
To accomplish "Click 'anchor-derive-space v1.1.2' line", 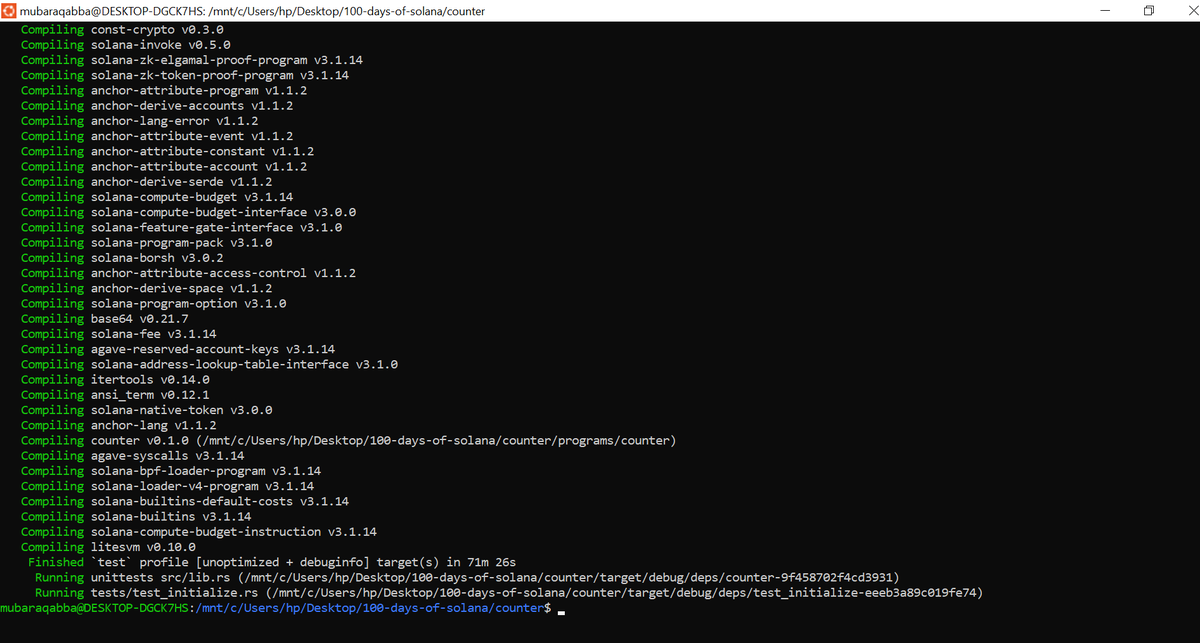I will (147, 288).
